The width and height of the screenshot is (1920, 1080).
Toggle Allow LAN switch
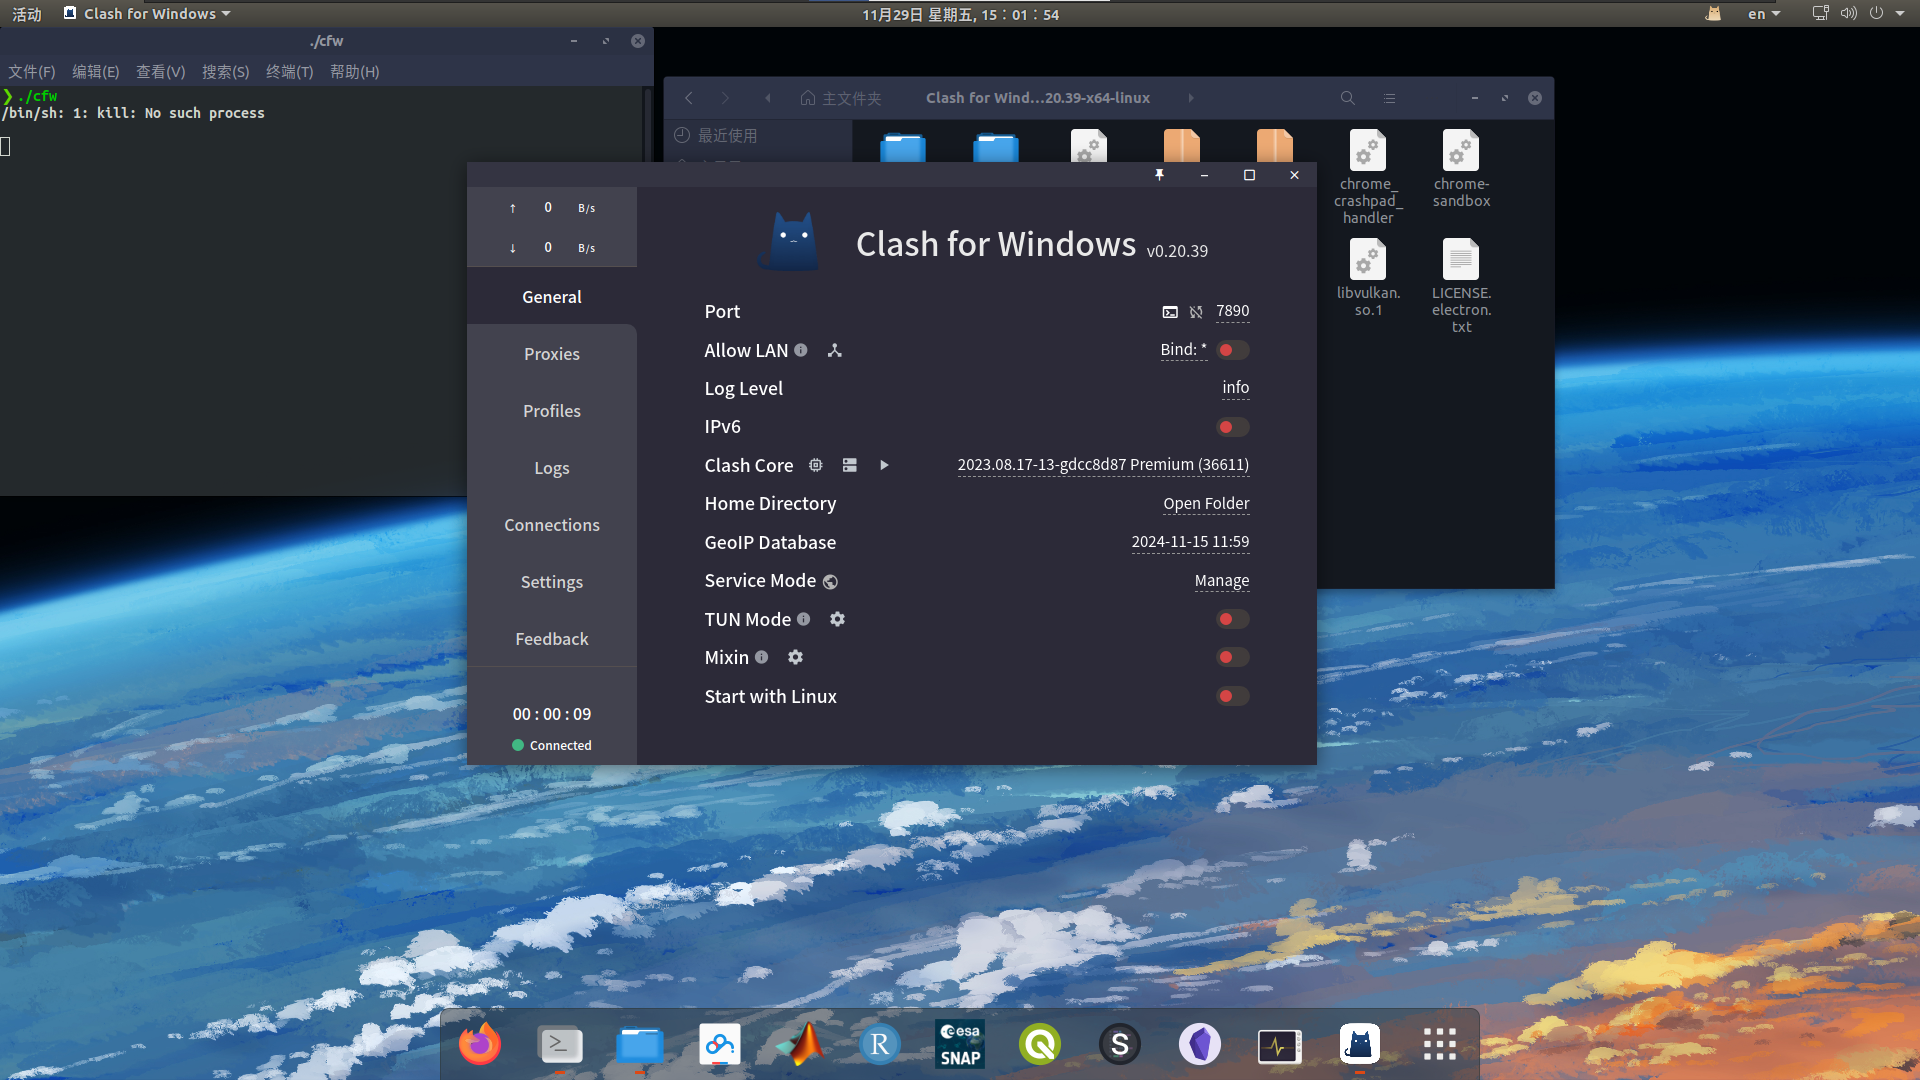click(x=1233, y=350)
